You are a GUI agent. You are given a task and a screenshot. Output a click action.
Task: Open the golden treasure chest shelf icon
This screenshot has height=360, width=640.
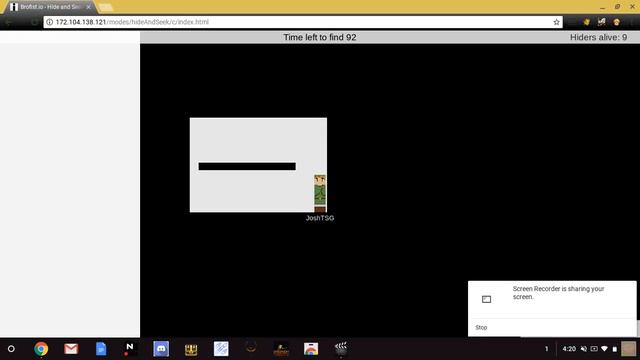(191, 349)
